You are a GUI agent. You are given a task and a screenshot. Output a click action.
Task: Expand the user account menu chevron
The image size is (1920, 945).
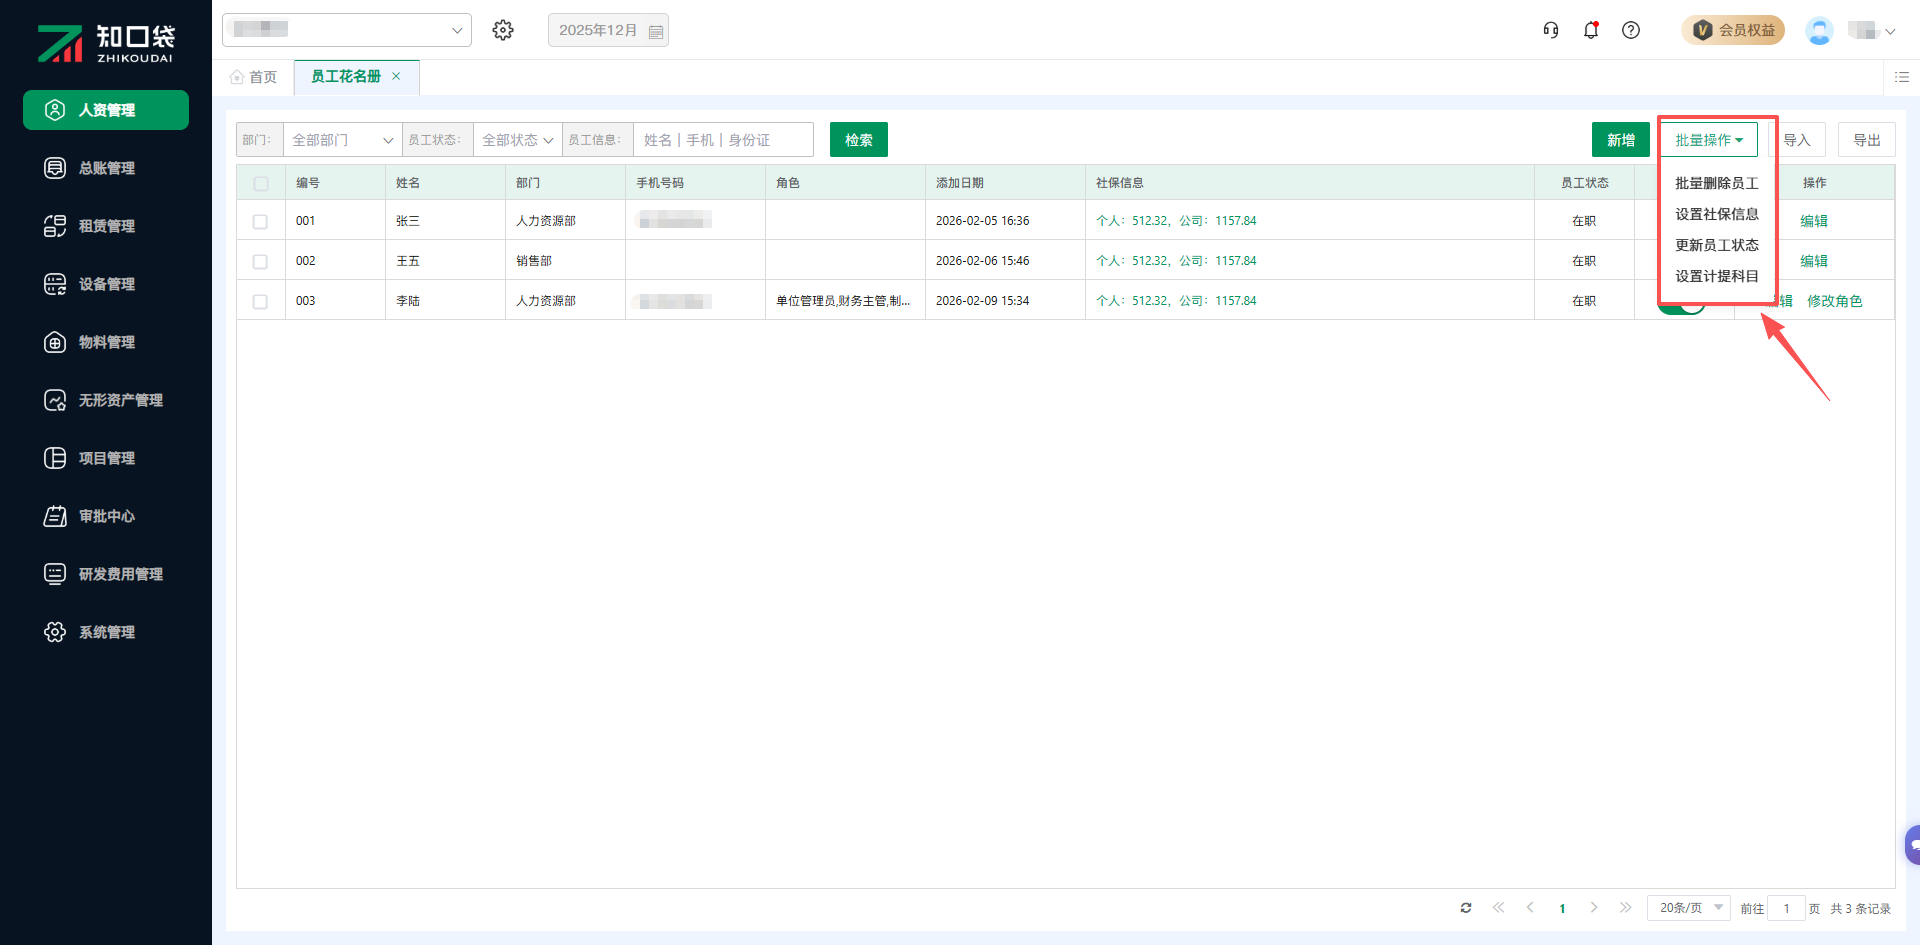1890,31
